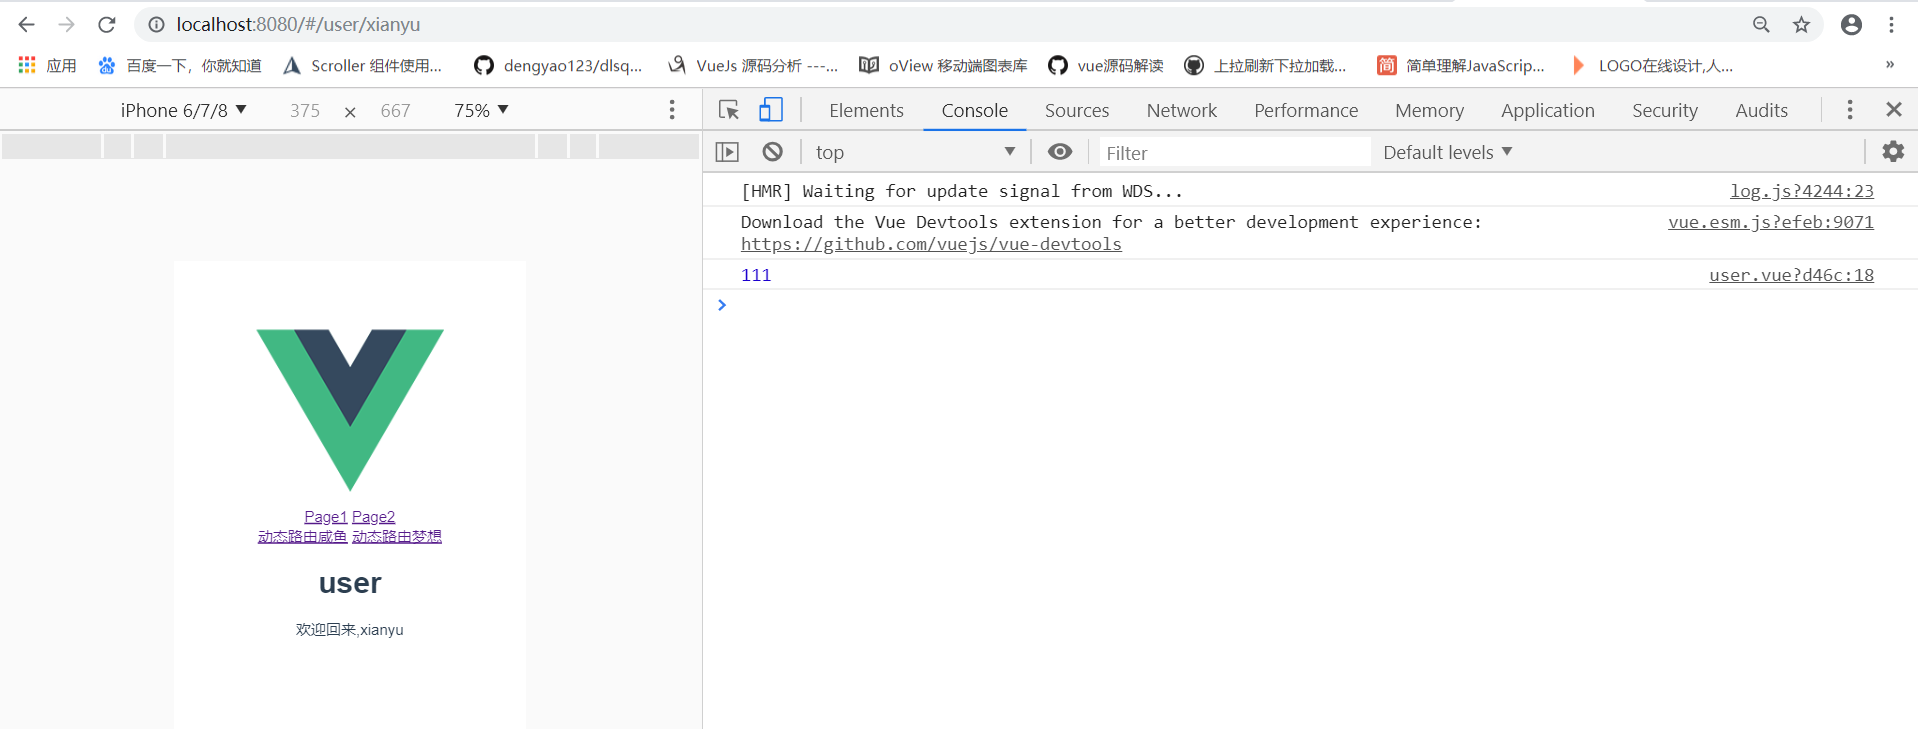Image resolution: width=1918 pixels, height=729 pixels.
Task: Open the Page1 router link
Action: (x=325, y=517)
